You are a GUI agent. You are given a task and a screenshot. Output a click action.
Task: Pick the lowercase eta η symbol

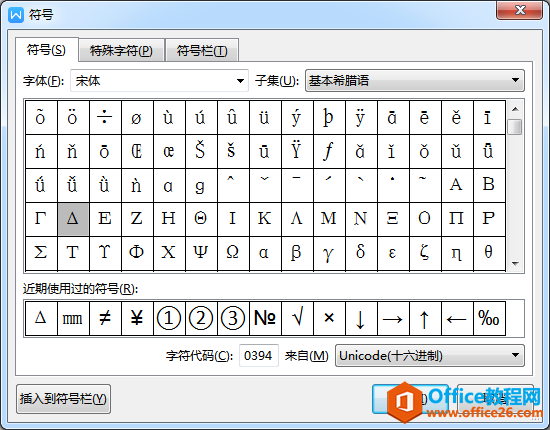(x=457, y=253)
